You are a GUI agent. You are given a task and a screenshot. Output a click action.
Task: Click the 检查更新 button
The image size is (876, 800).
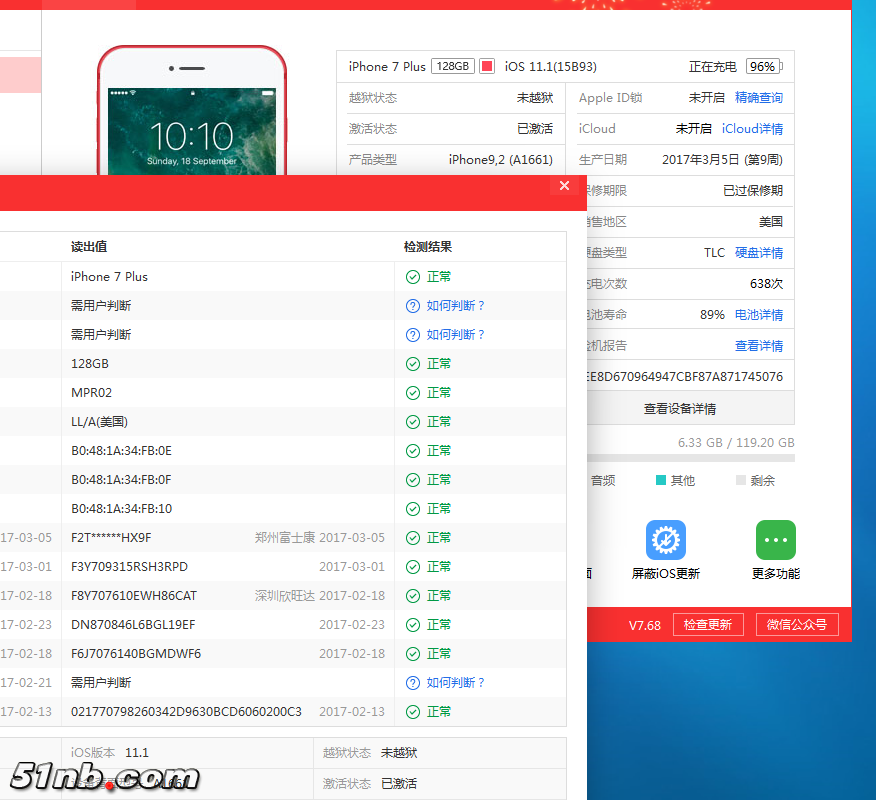[707, 625]
